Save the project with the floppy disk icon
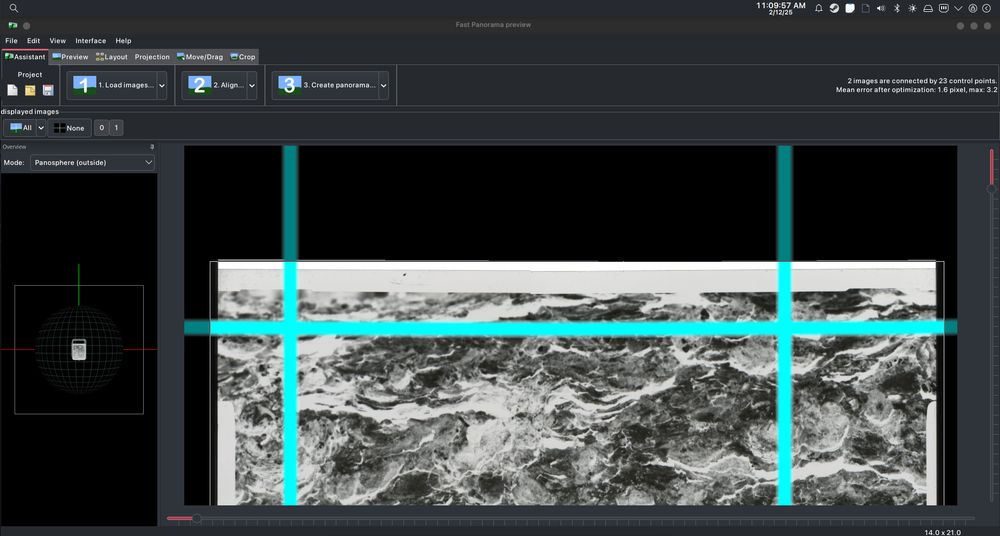 48,91
